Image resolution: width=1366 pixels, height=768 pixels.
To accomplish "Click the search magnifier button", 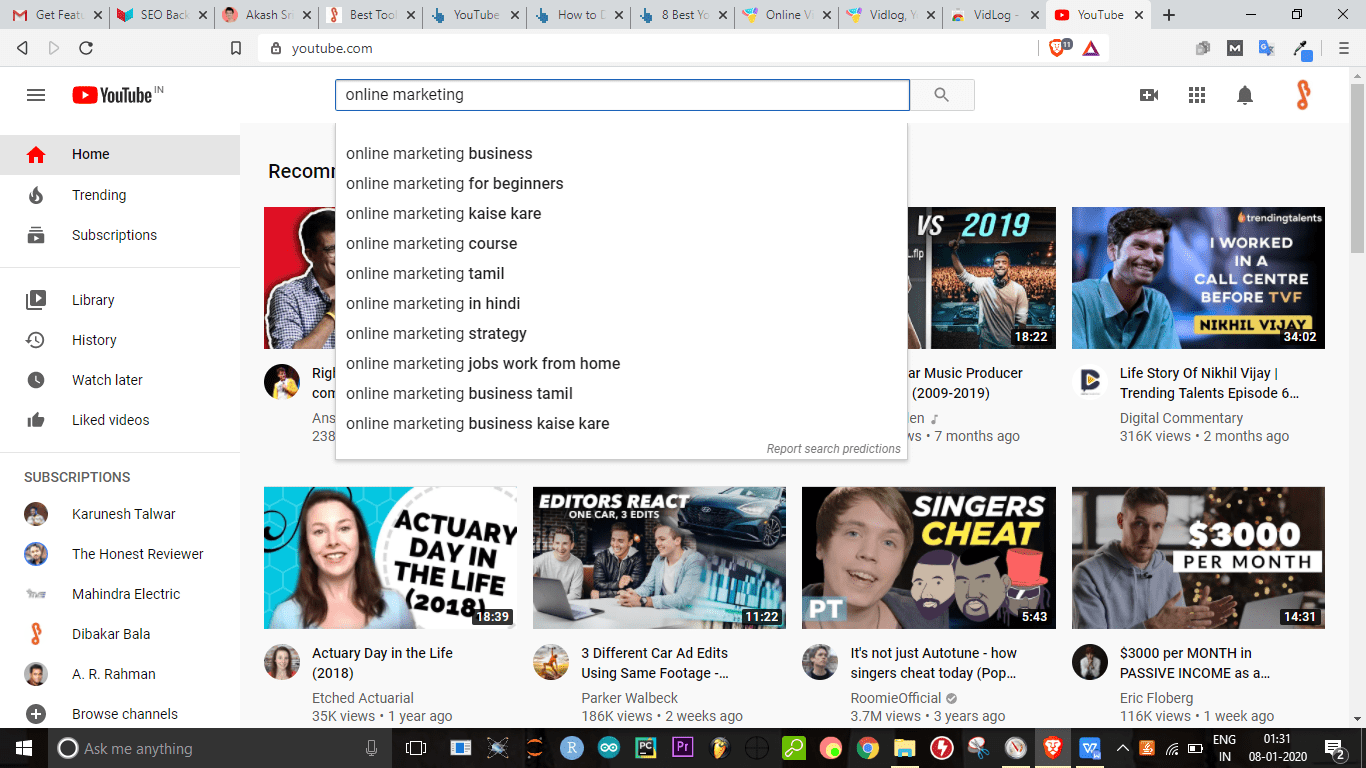I will pos(941,95).
